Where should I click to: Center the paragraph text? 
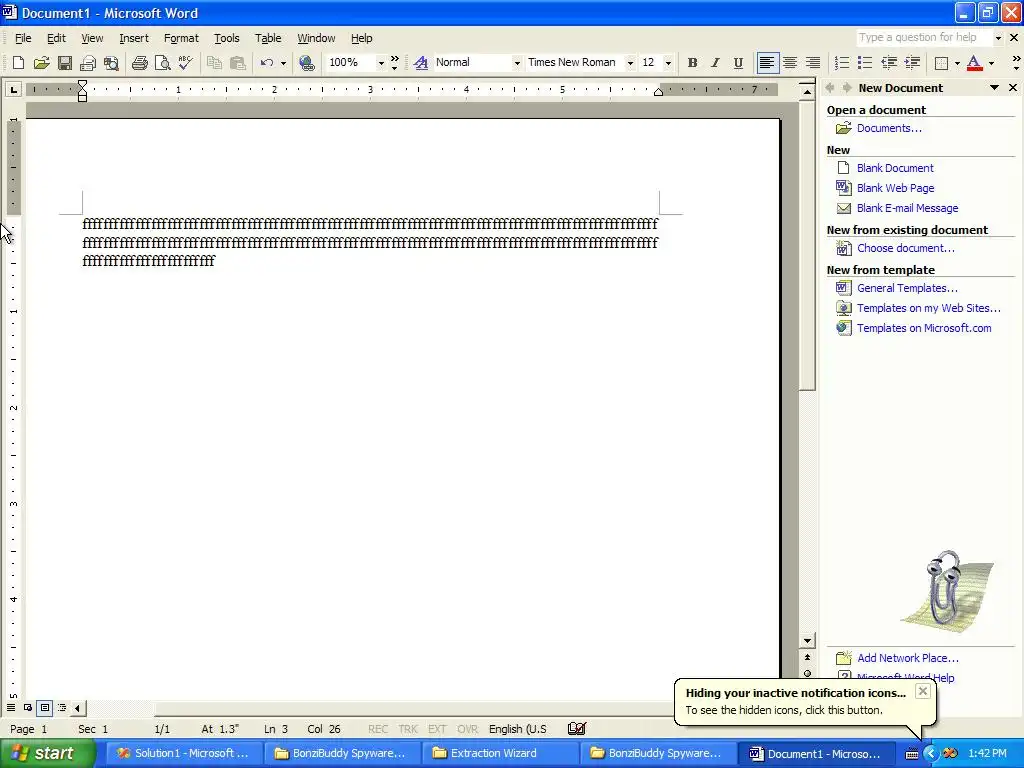point(790,63)
